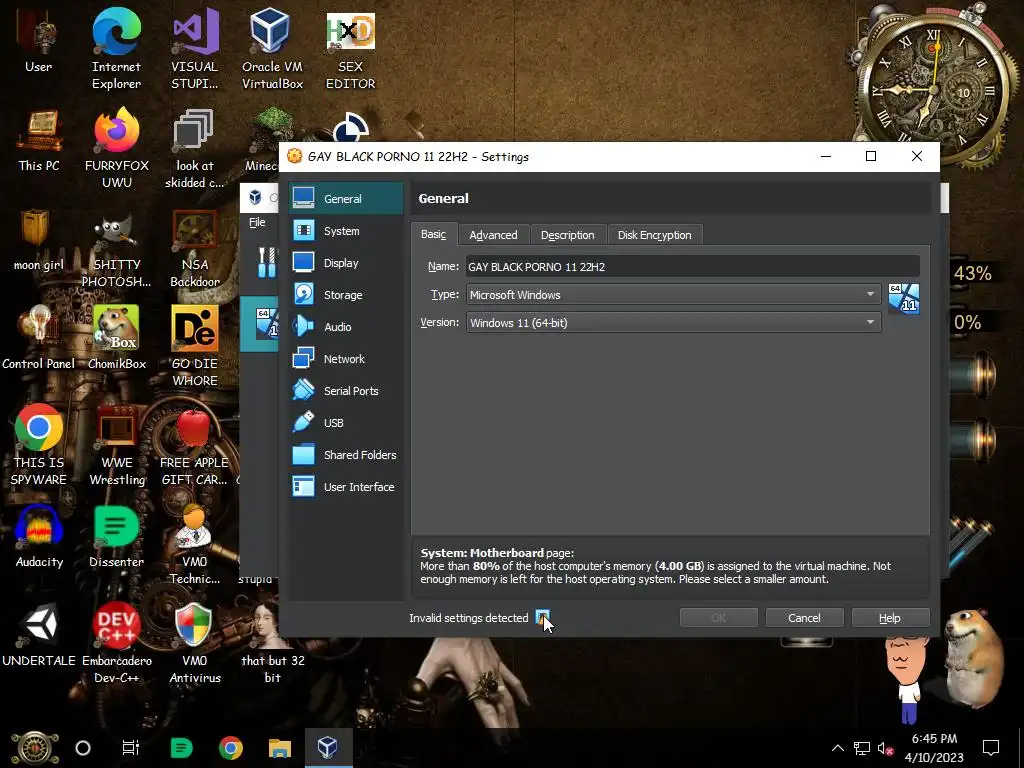Open the Dissenter desktop shortcut
Viewport: 1024px width, 768px height.
click(116, 537)
